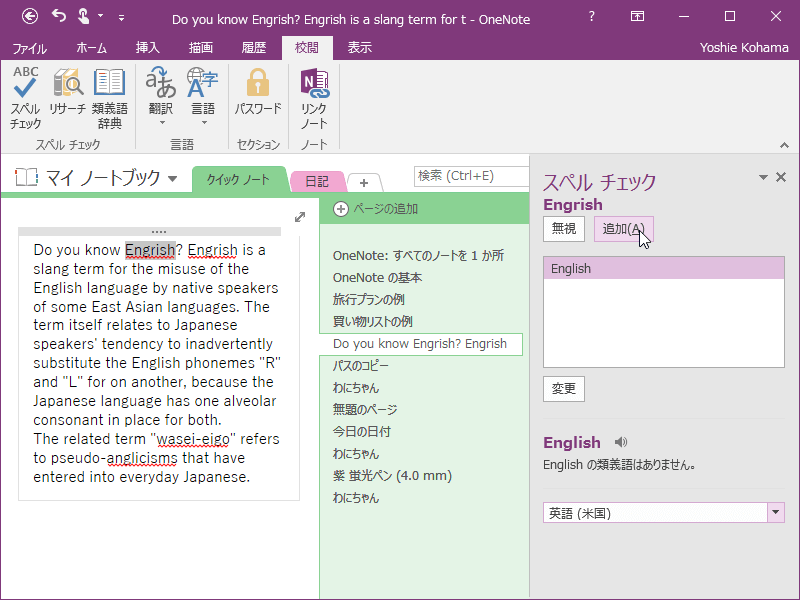800x600 pixels.
Task: Click the 無視 ignore button
Action: (564, 229)
